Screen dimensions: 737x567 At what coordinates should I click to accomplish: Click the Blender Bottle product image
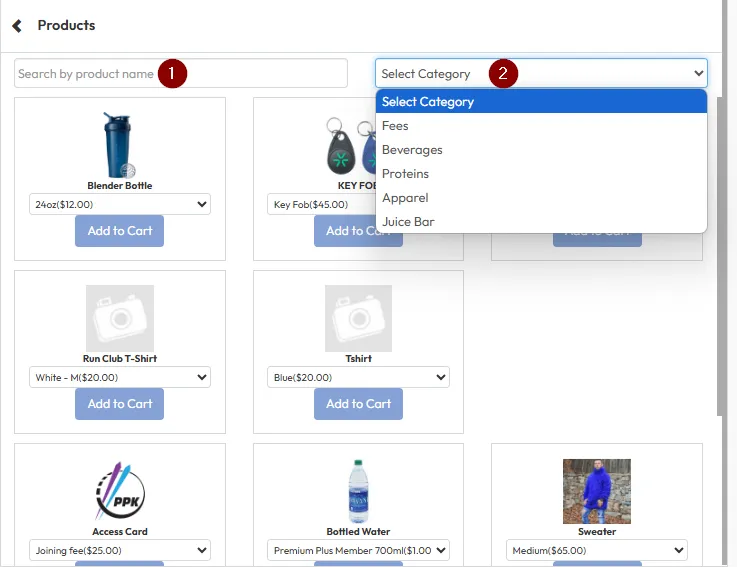tap(119, 145)
